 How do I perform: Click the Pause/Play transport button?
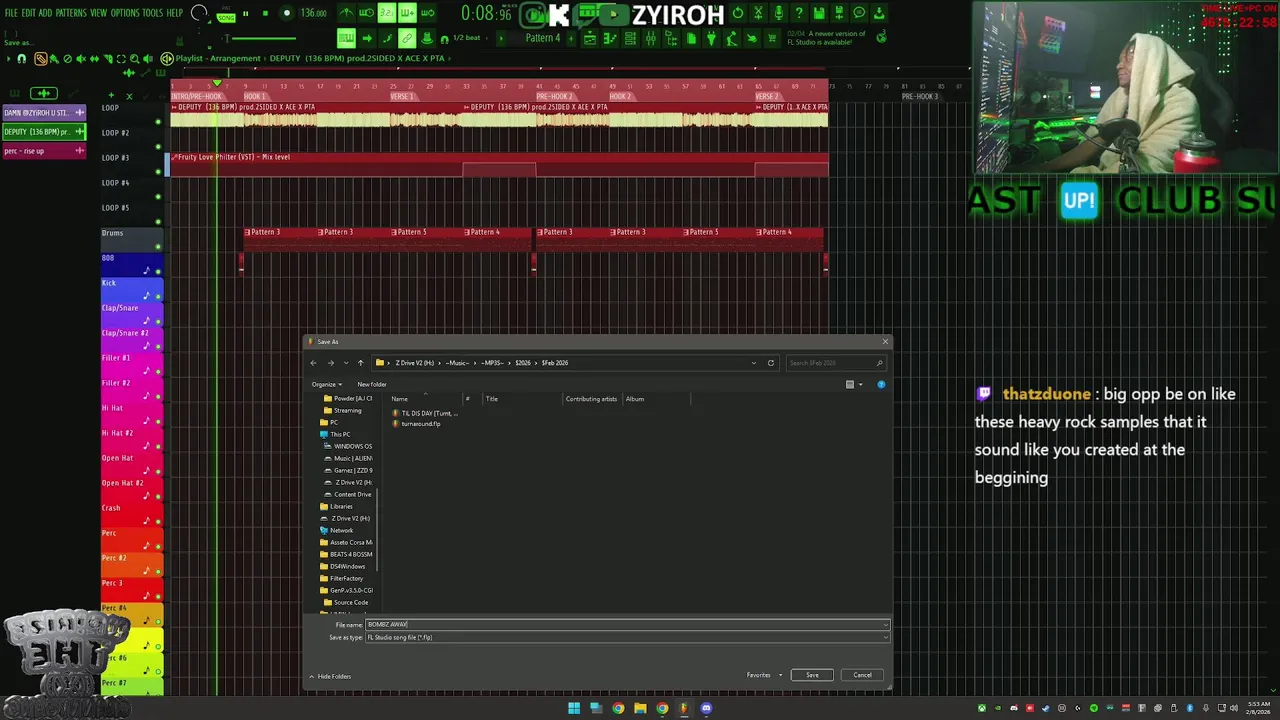click(245, 13)
